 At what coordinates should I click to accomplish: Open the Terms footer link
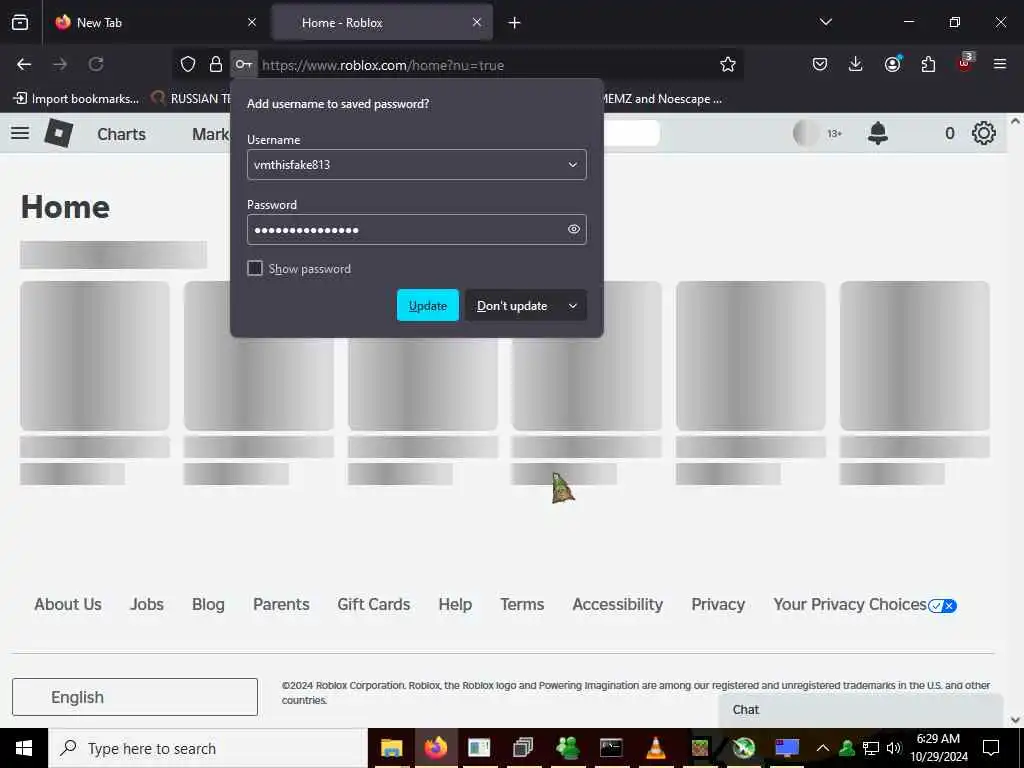click(522, 605)
